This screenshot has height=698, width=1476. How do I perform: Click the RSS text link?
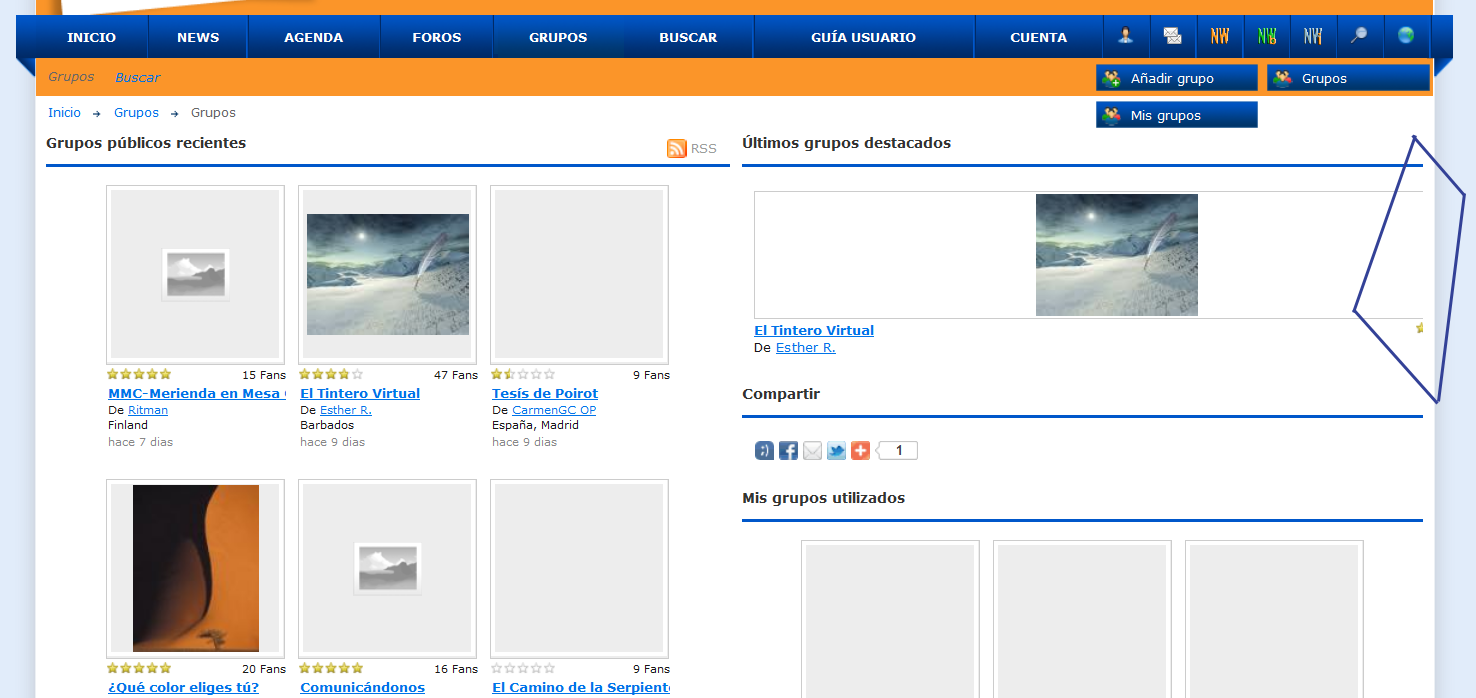point(704,148)
